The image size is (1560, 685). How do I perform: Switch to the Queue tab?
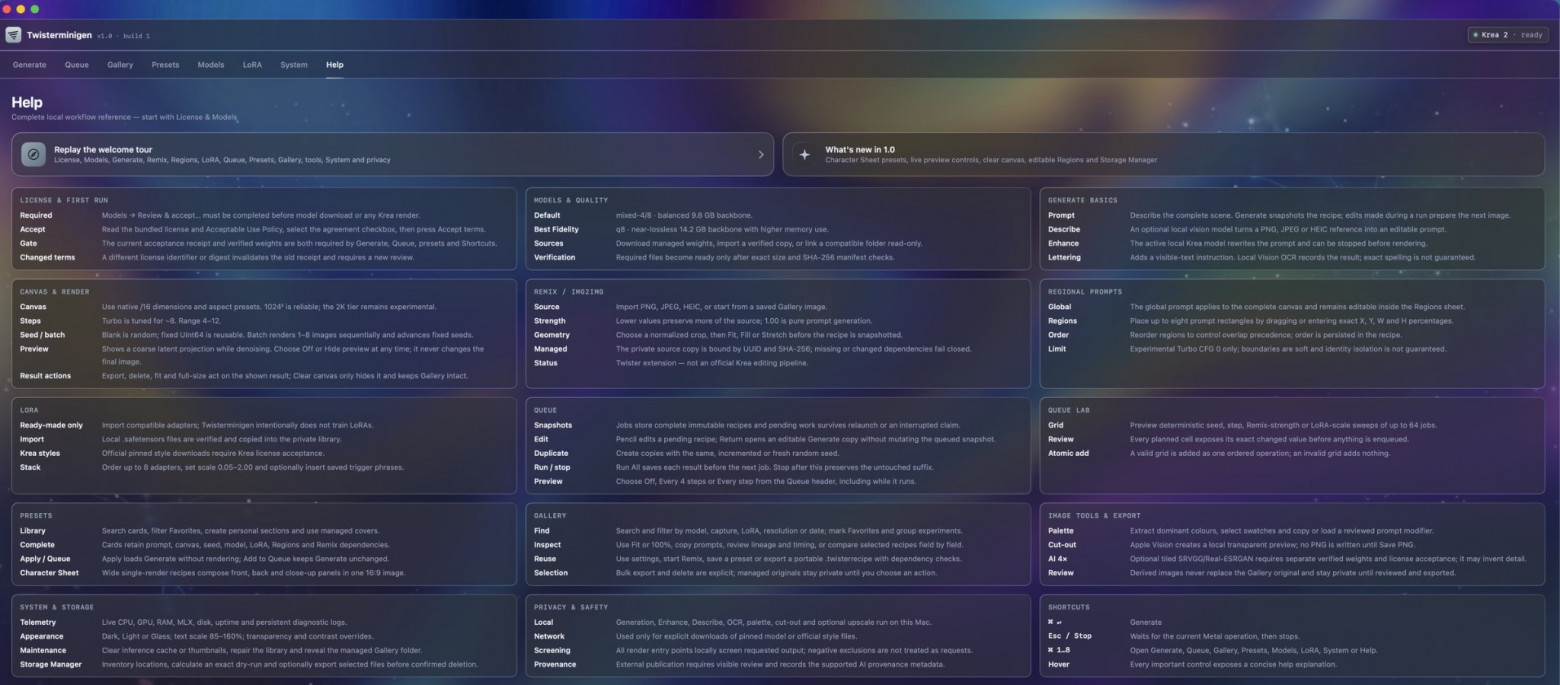pyautogui.click(x=77, y=65)
